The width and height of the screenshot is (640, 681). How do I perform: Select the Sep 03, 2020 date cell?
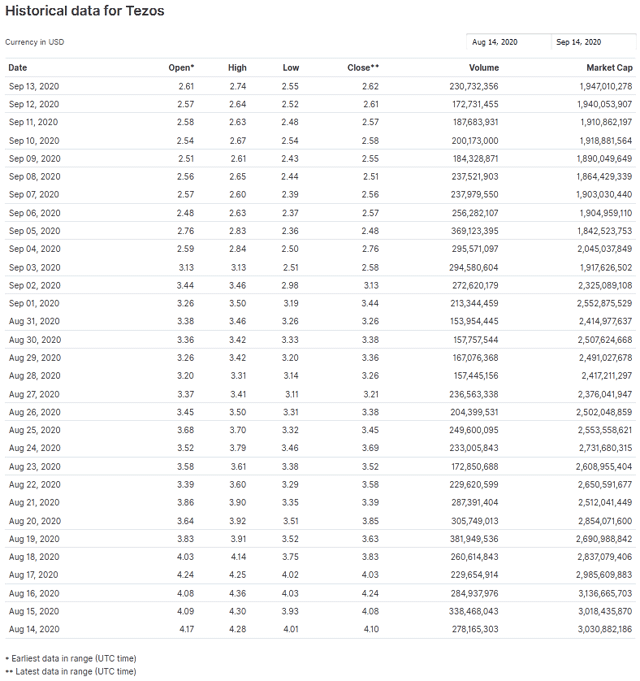34,268
